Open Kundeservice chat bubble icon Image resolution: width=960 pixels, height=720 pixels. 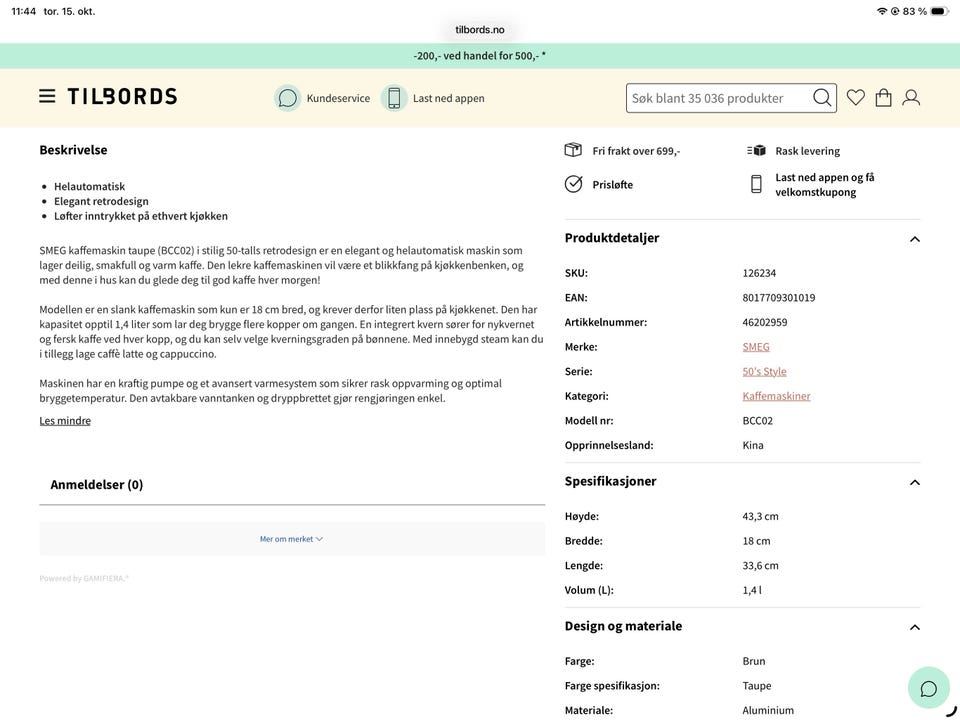(x=287, y=98)
